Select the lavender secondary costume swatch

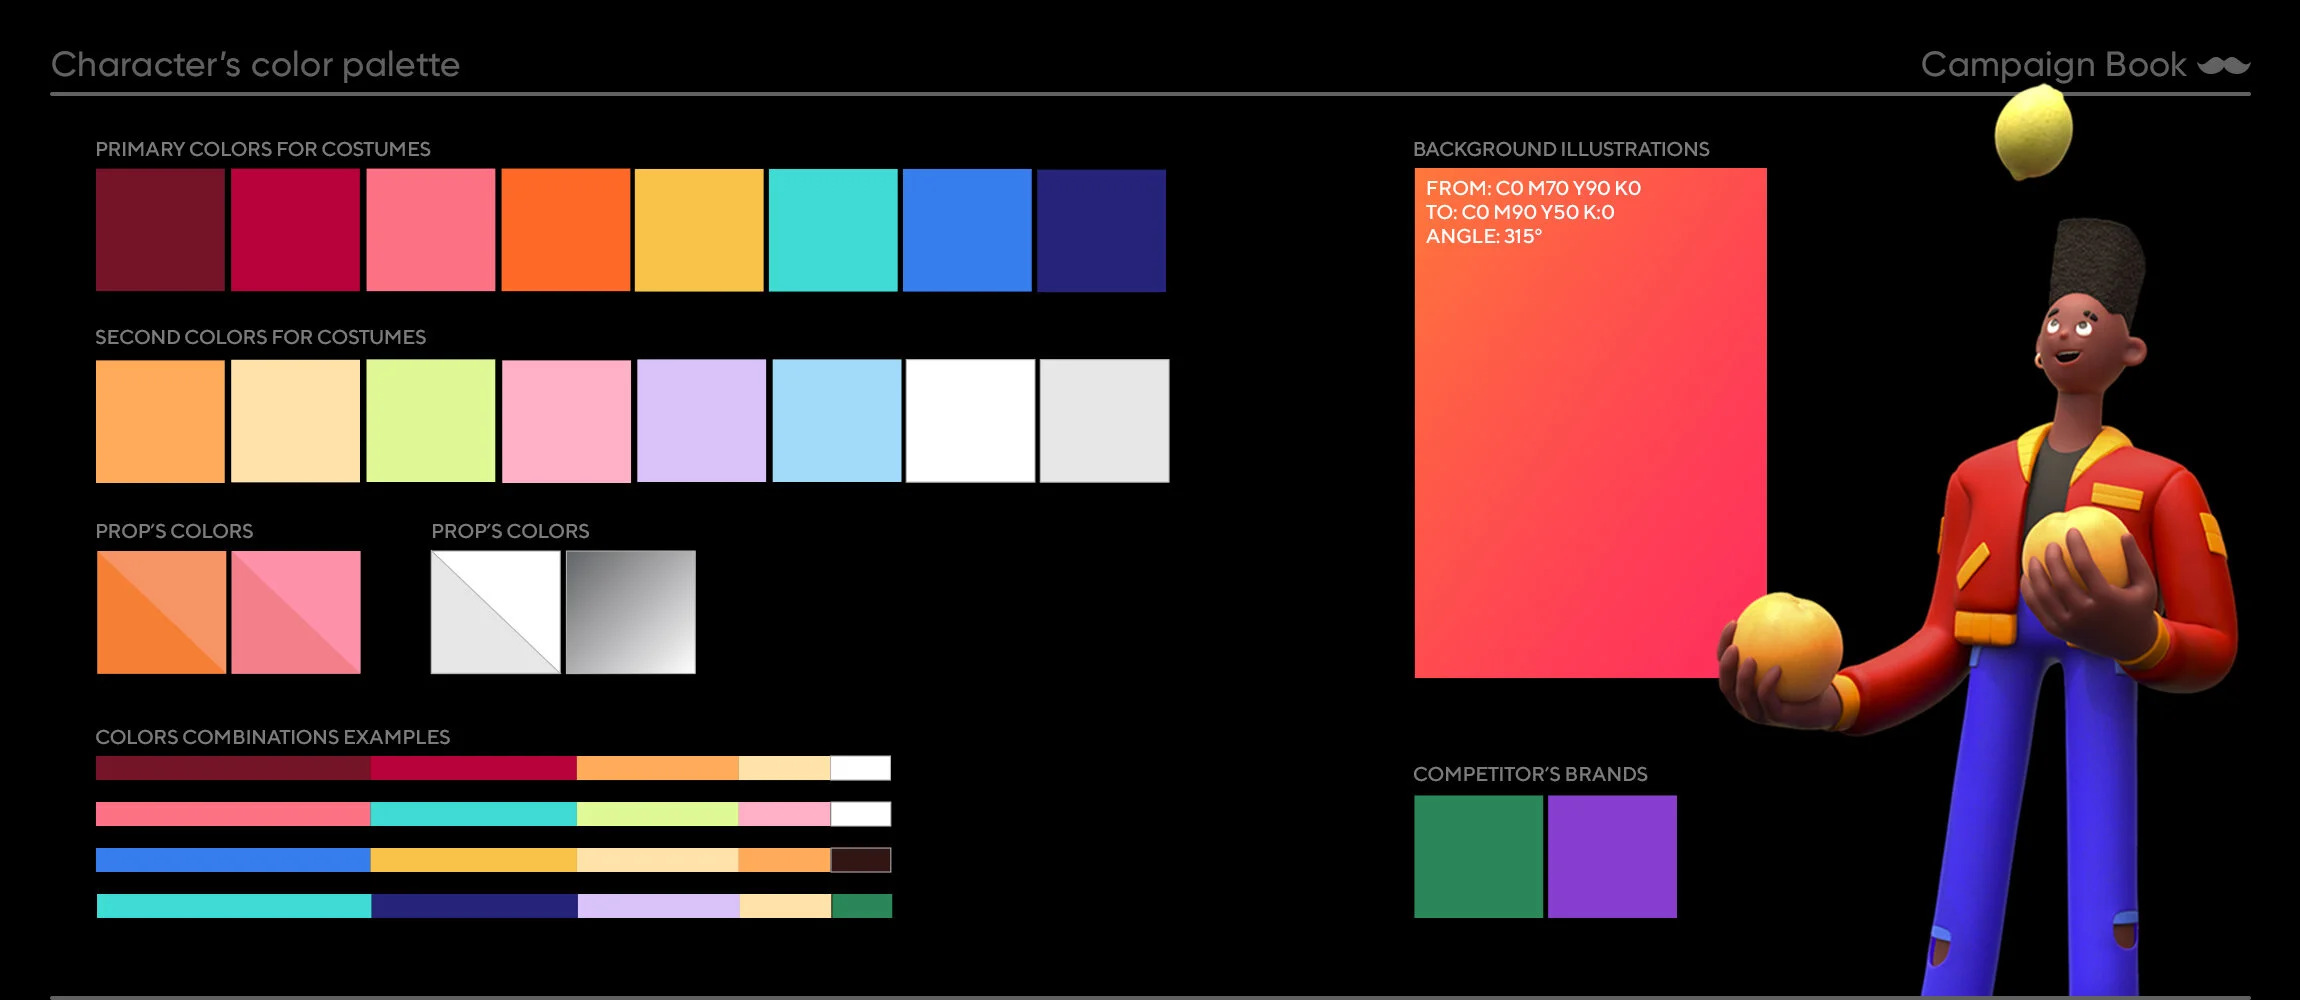click(701, 421)
